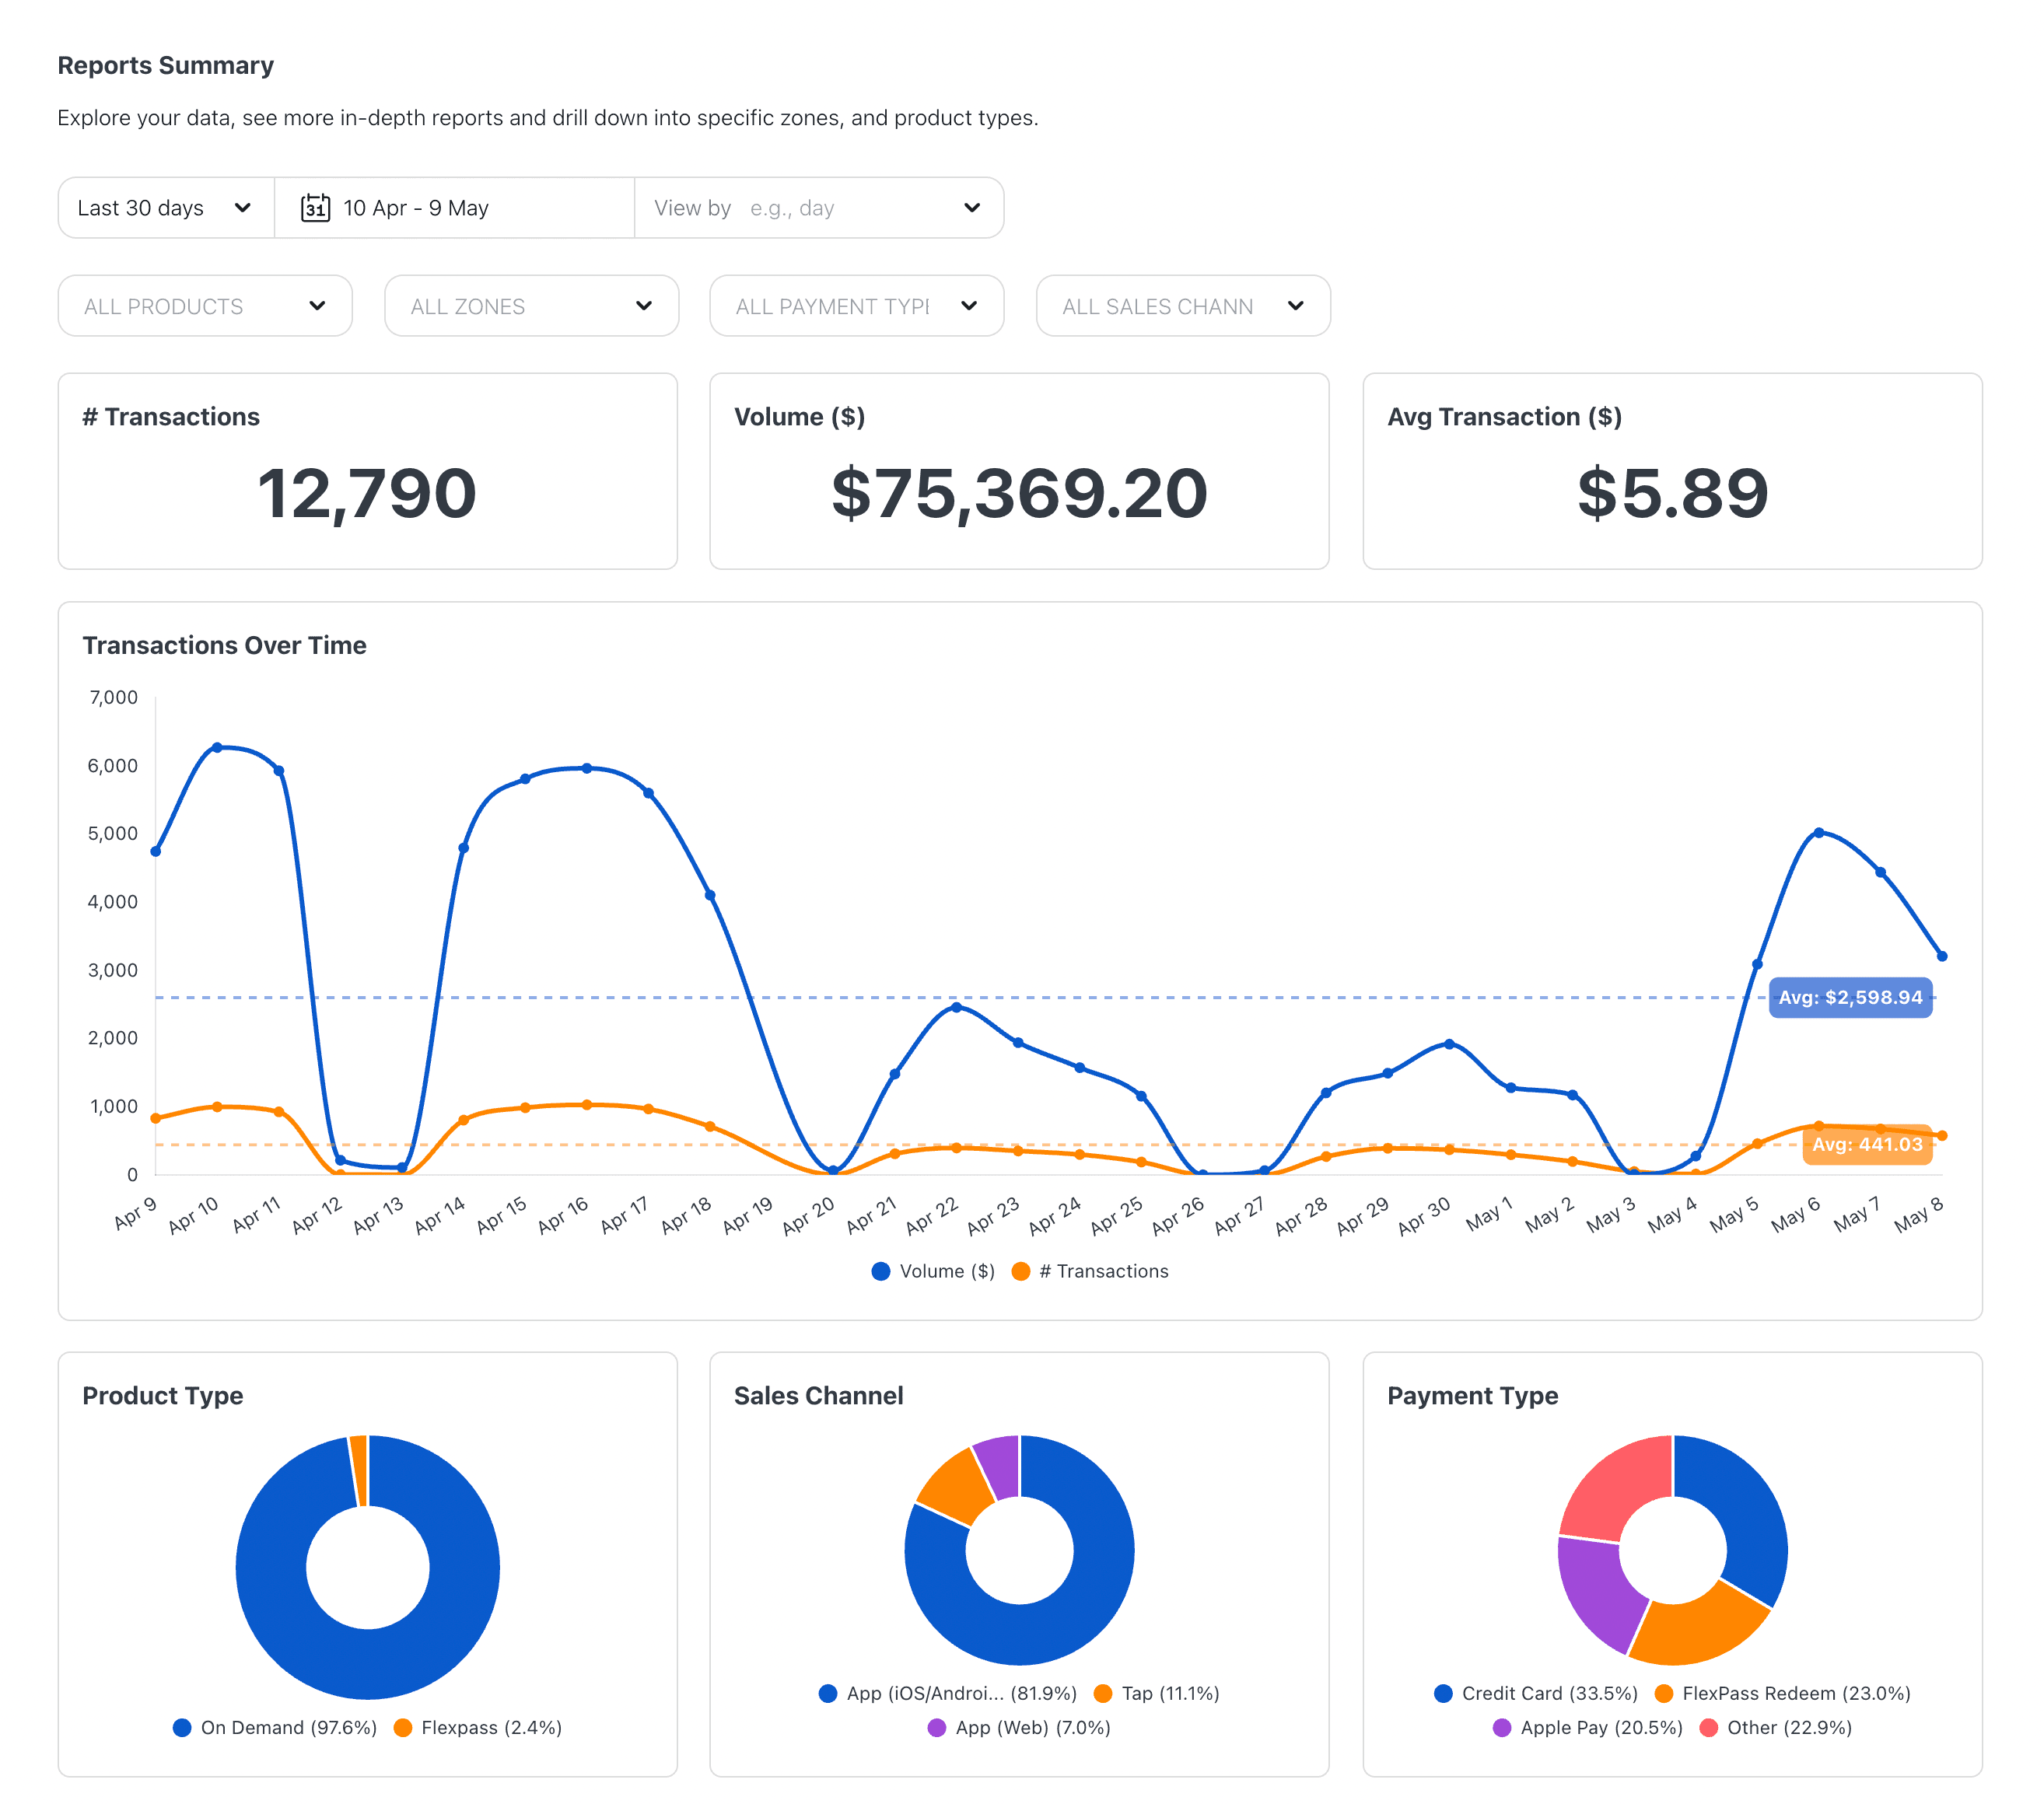Click the Avg: $2,598.94 label

click(1850, 998)
